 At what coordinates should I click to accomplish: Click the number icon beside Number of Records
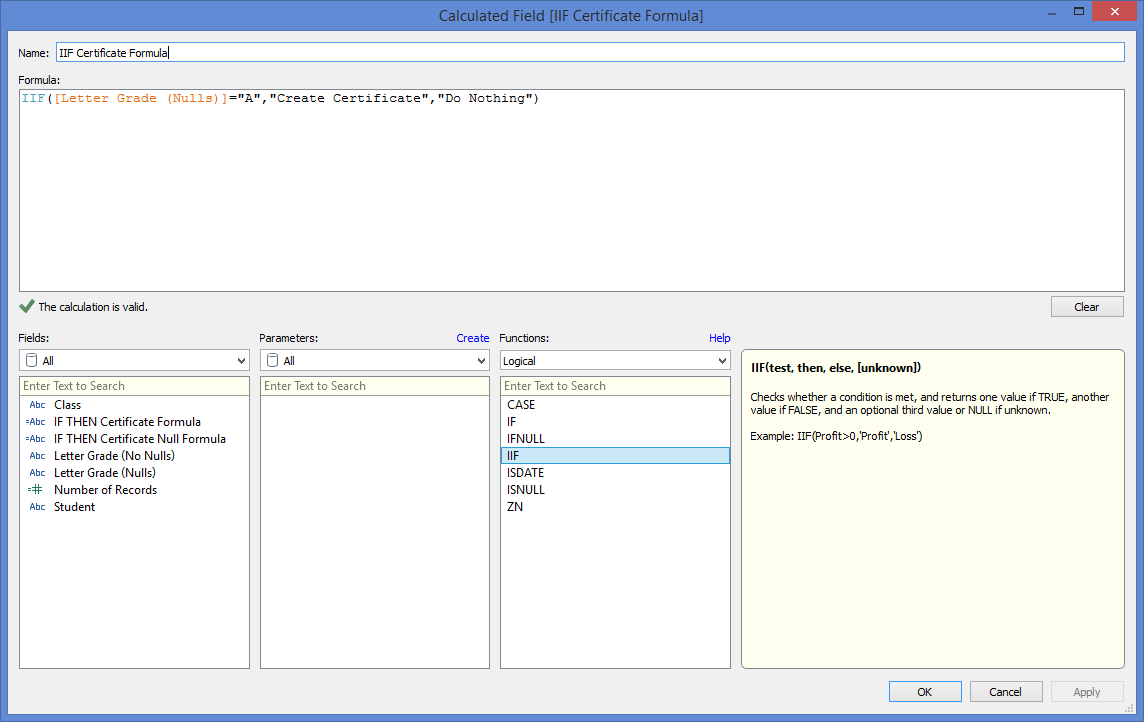tap(36, 490)
